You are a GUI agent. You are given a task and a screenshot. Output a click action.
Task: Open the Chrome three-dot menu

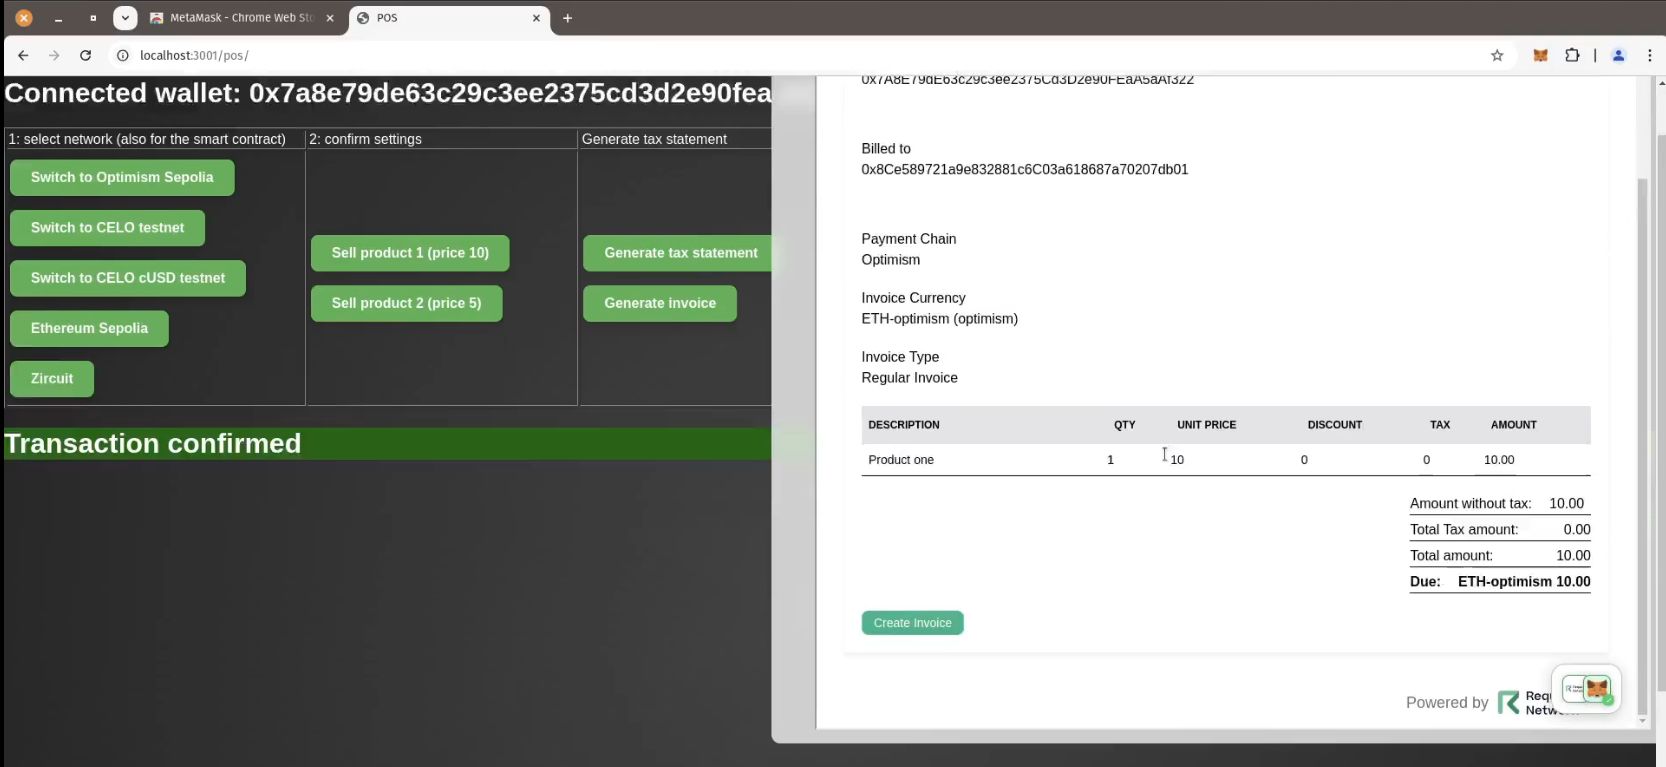click(1649, 55)
